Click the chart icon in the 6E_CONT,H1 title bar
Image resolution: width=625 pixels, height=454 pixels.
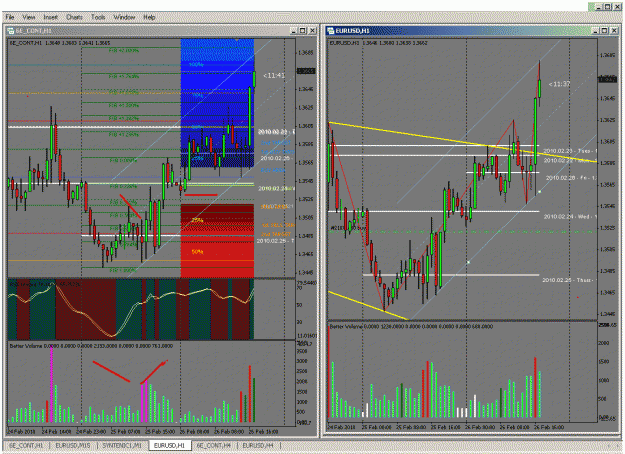11,31
